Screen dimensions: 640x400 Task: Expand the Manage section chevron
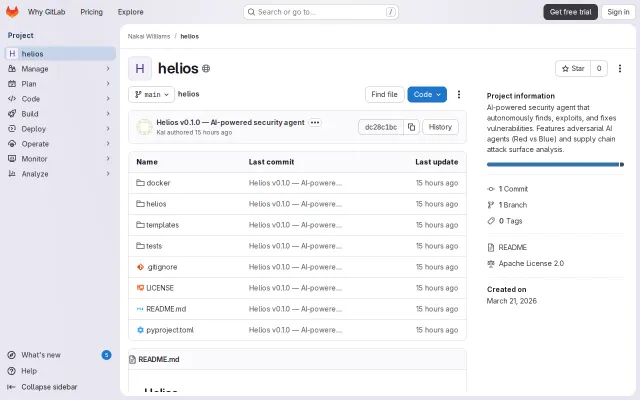pos(108,69)
